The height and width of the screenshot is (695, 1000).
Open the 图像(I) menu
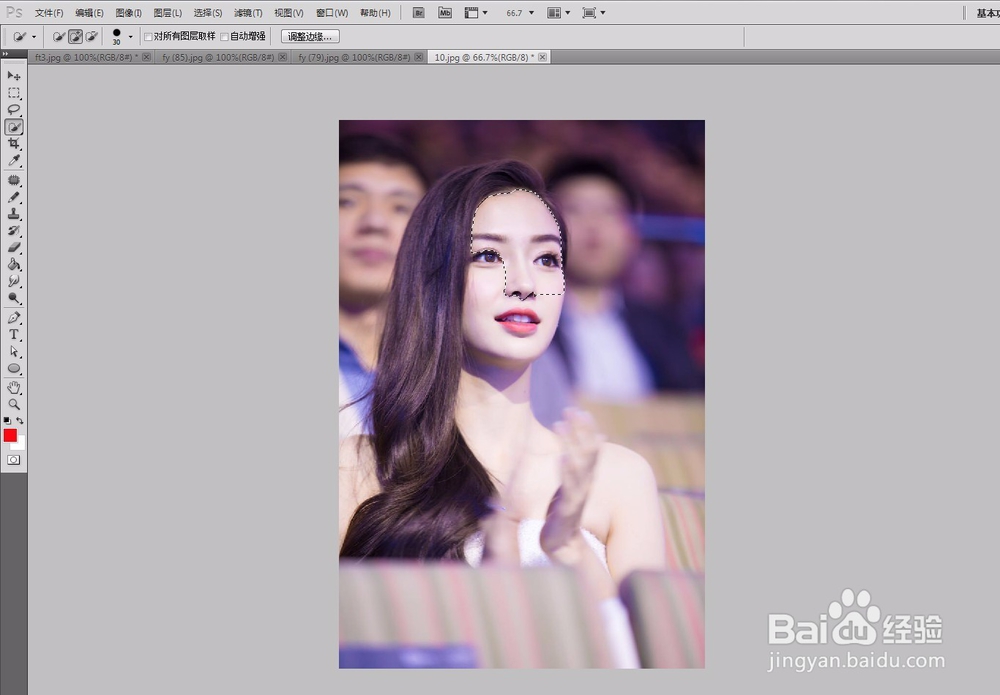coord(128,13)
